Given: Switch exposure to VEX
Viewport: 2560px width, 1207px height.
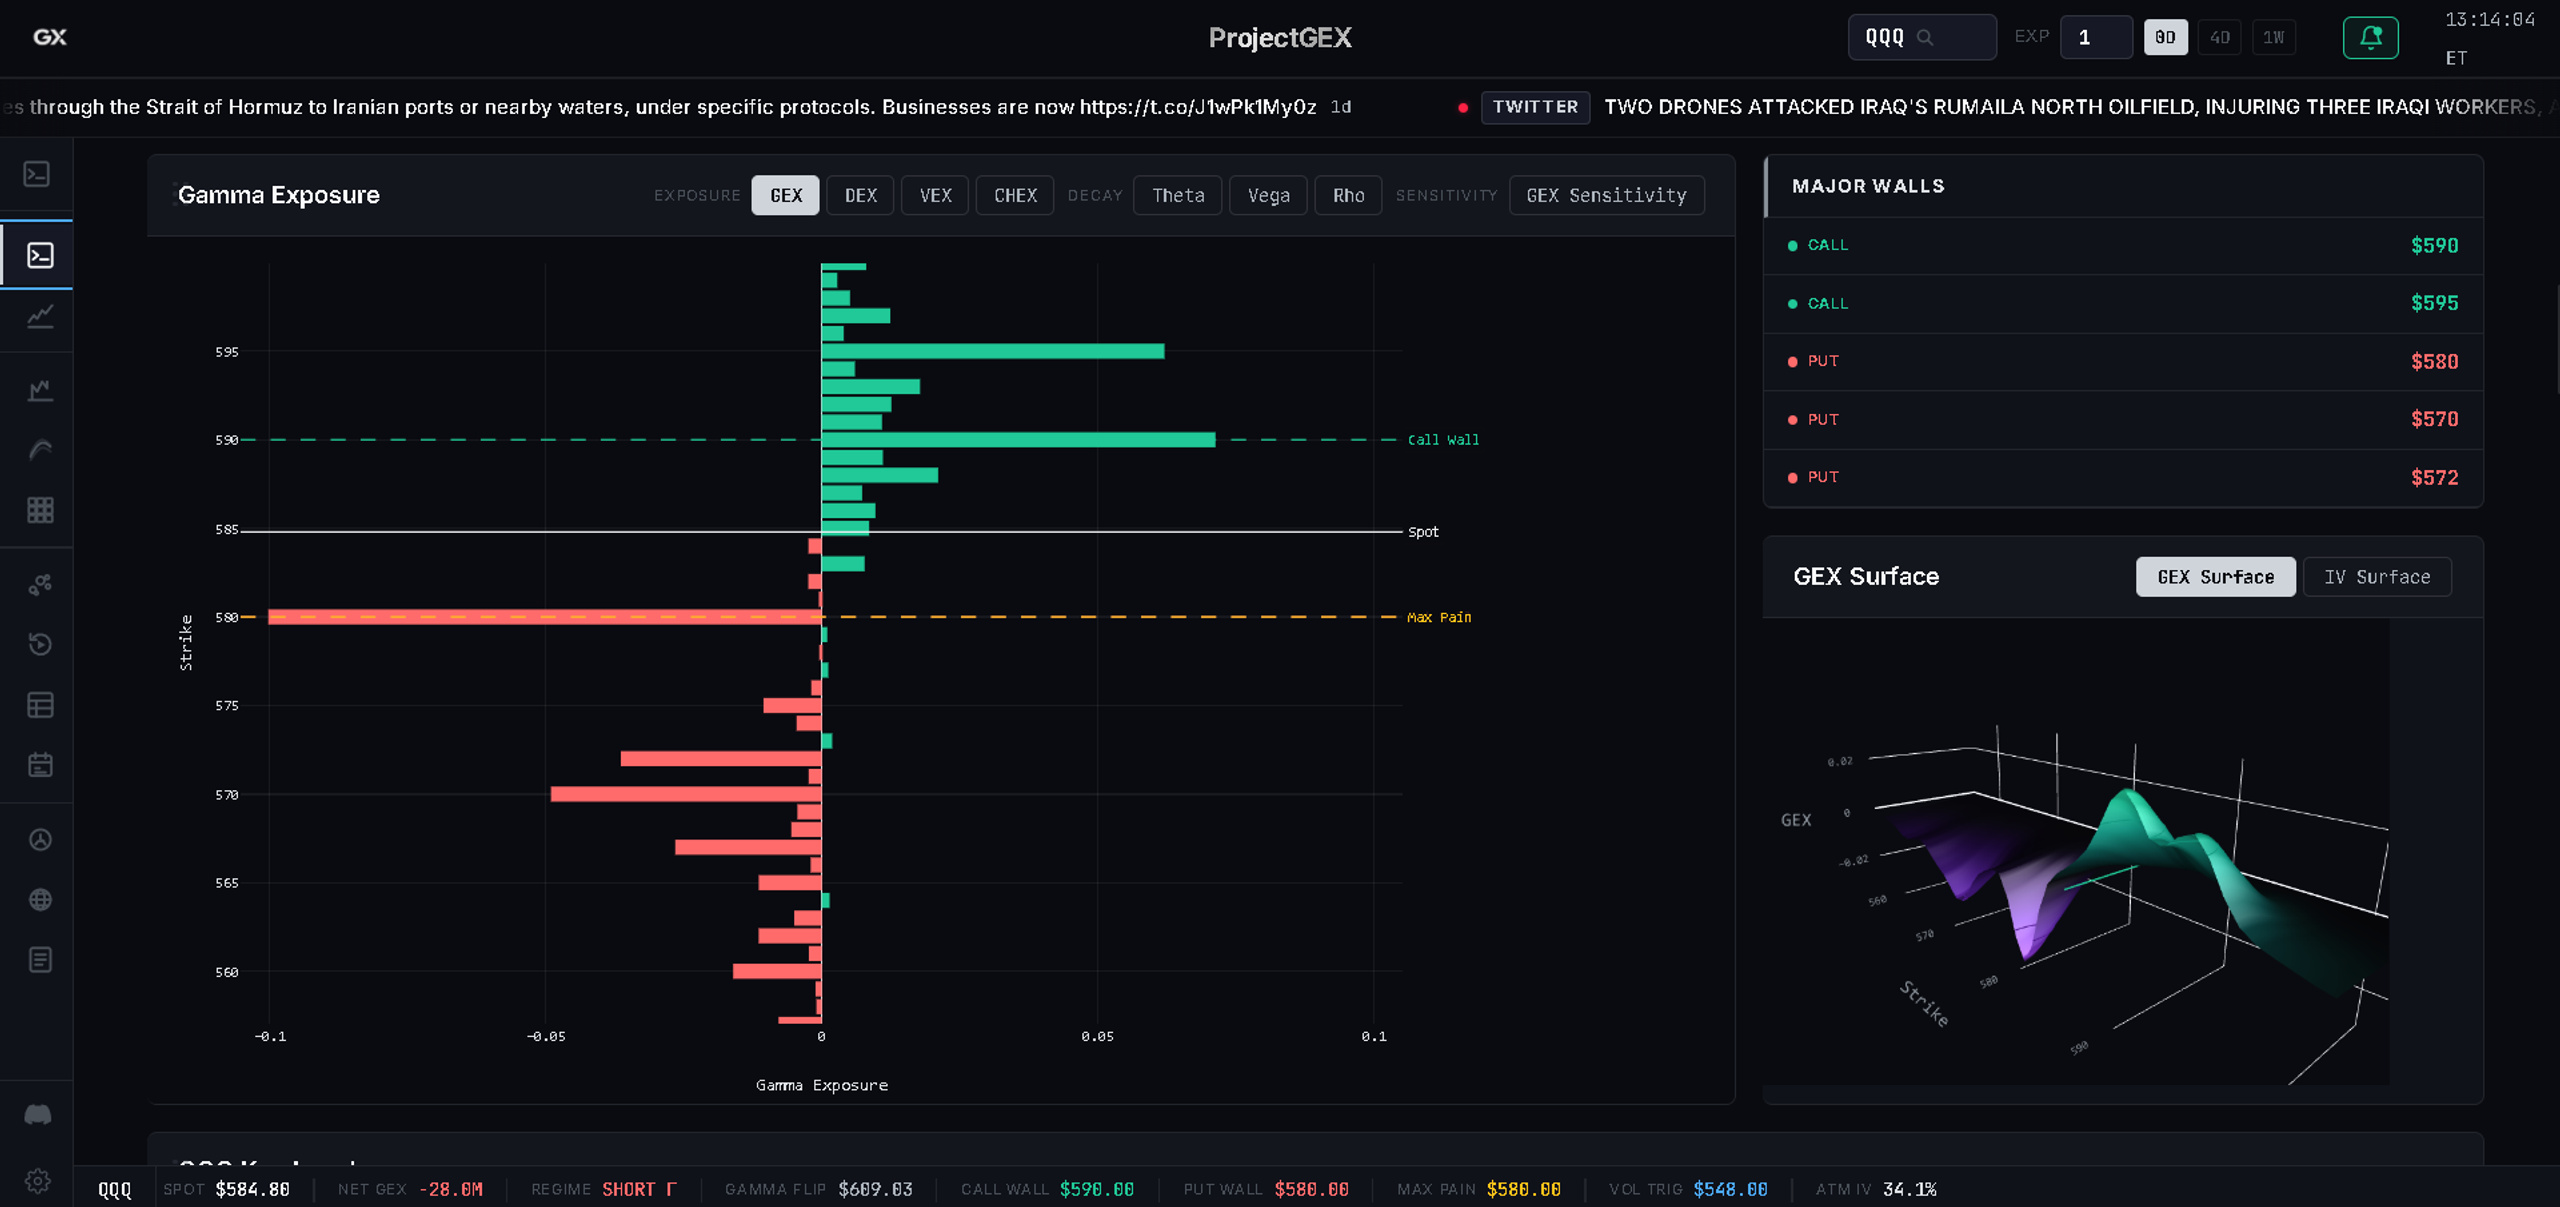Looking at the screenshot, I should click(935, 195).
